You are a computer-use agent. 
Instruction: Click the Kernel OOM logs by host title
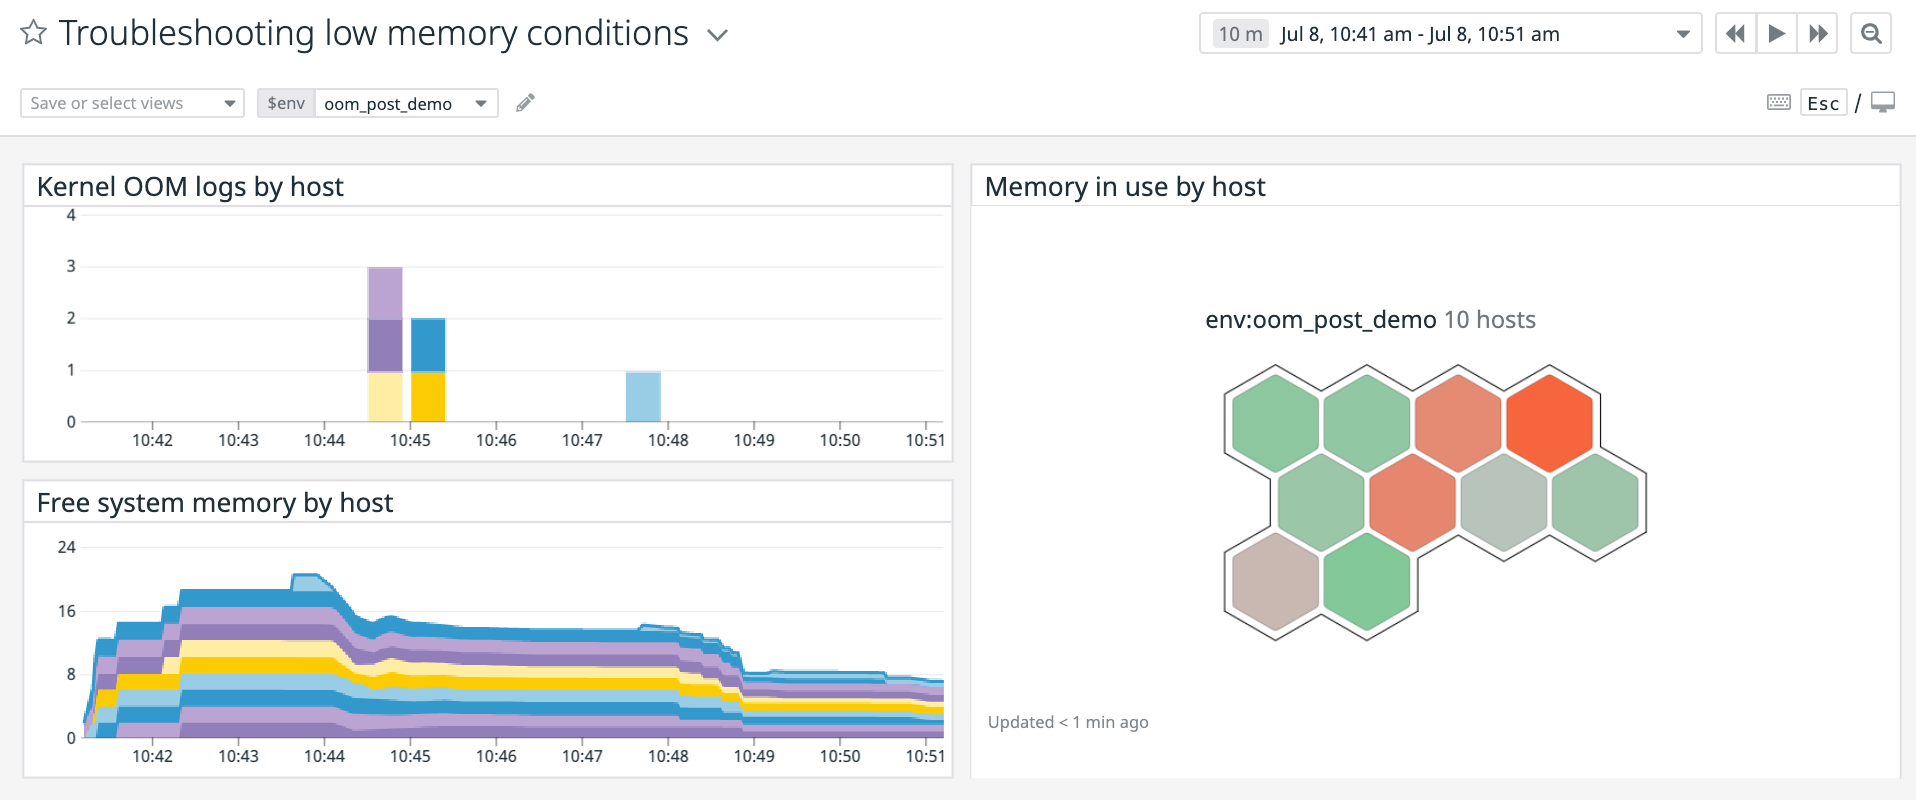(190, 187)
